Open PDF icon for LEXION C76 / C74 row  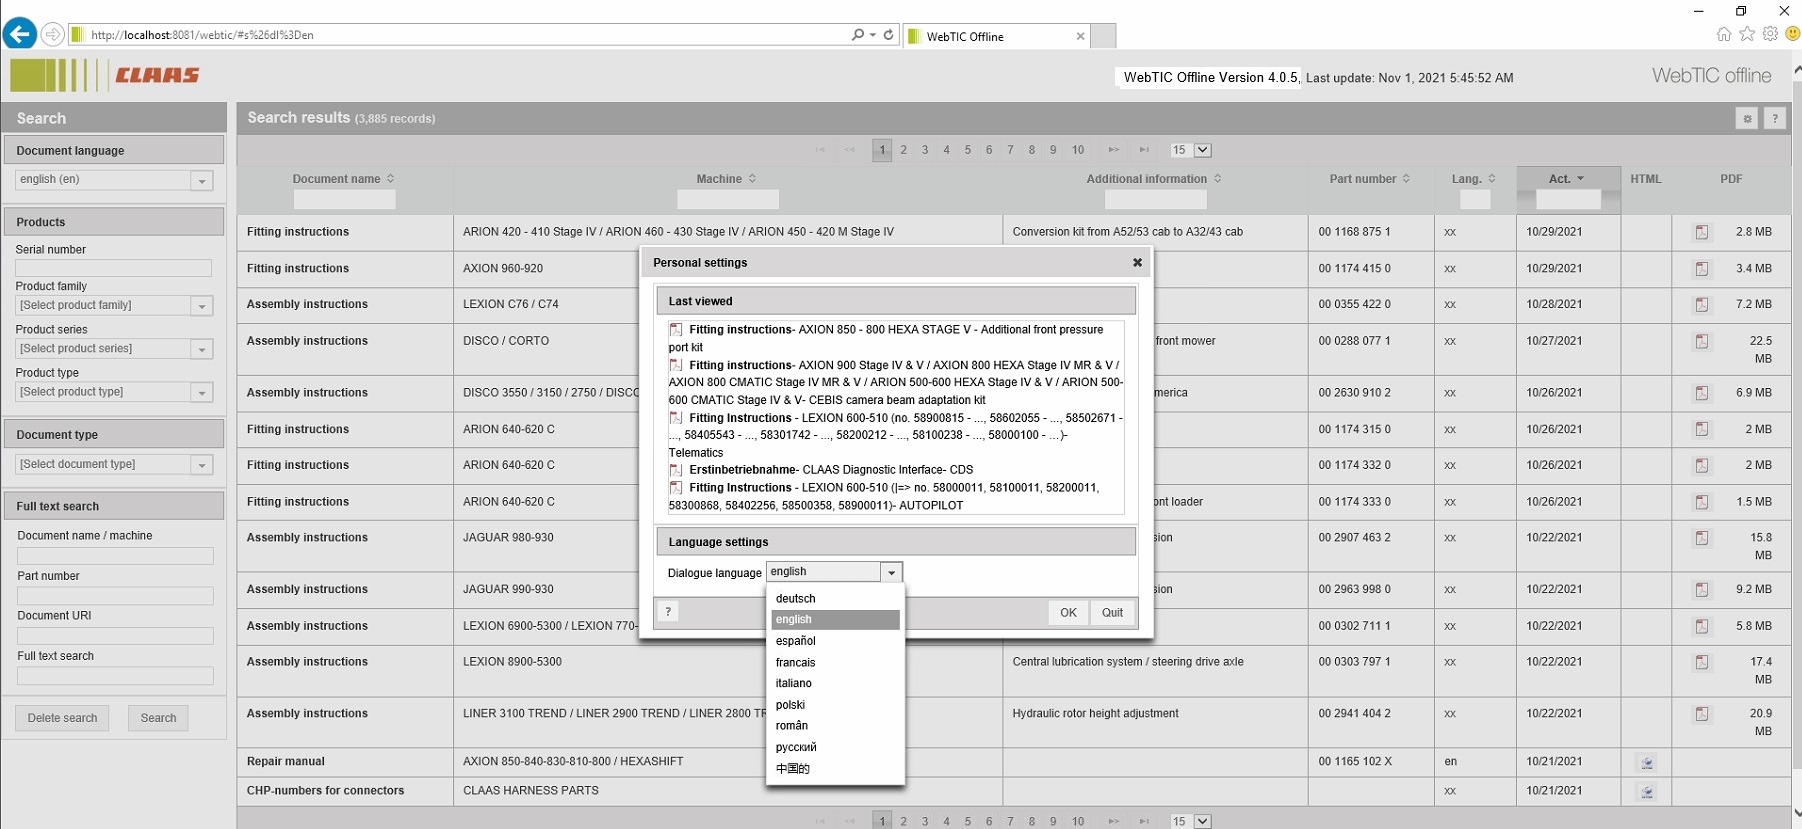[1701, 304]
